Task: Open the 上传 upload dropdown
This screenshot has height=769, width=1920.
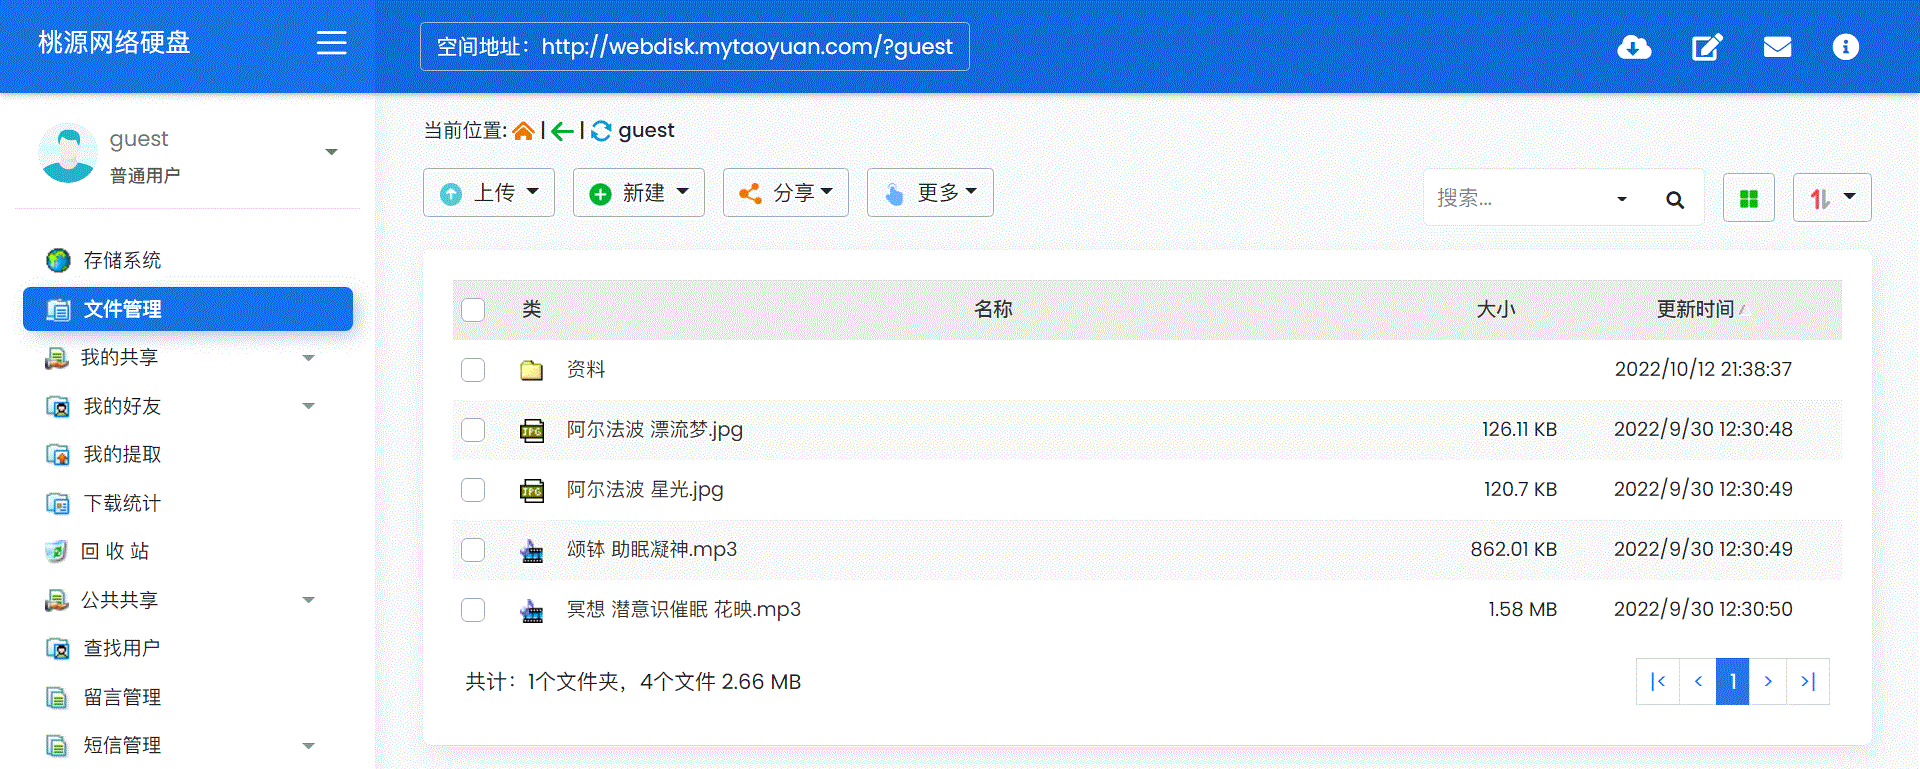Action: point(489,193)
